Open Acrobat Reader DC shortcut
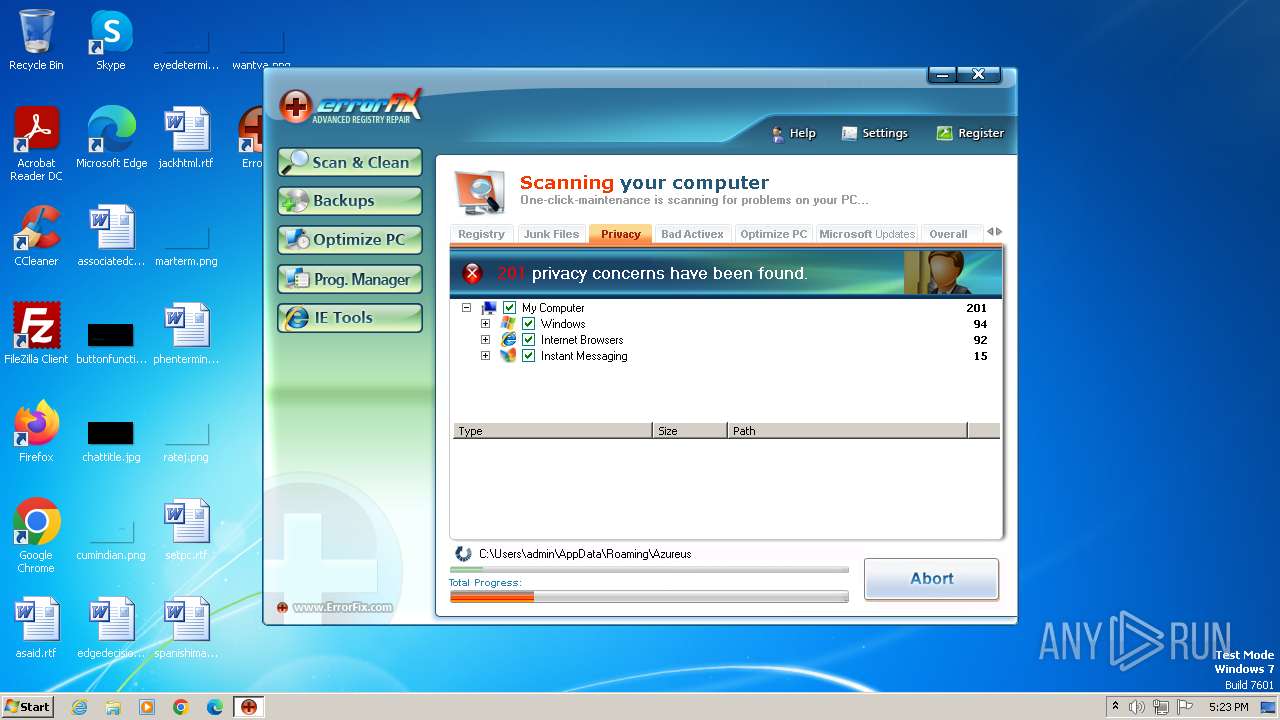Screen dimensions: 1280x720 [x=36, y=144]
